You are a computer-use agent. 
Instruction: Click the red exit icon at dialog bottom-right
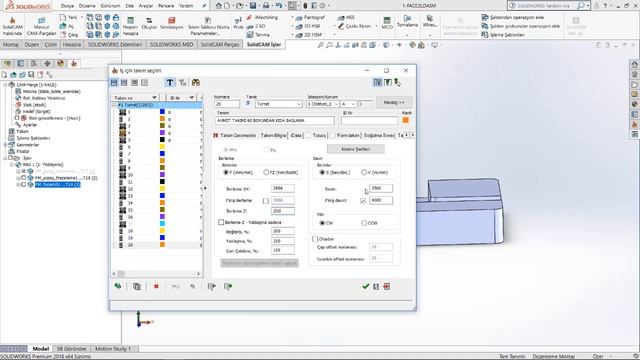(387, 287)
